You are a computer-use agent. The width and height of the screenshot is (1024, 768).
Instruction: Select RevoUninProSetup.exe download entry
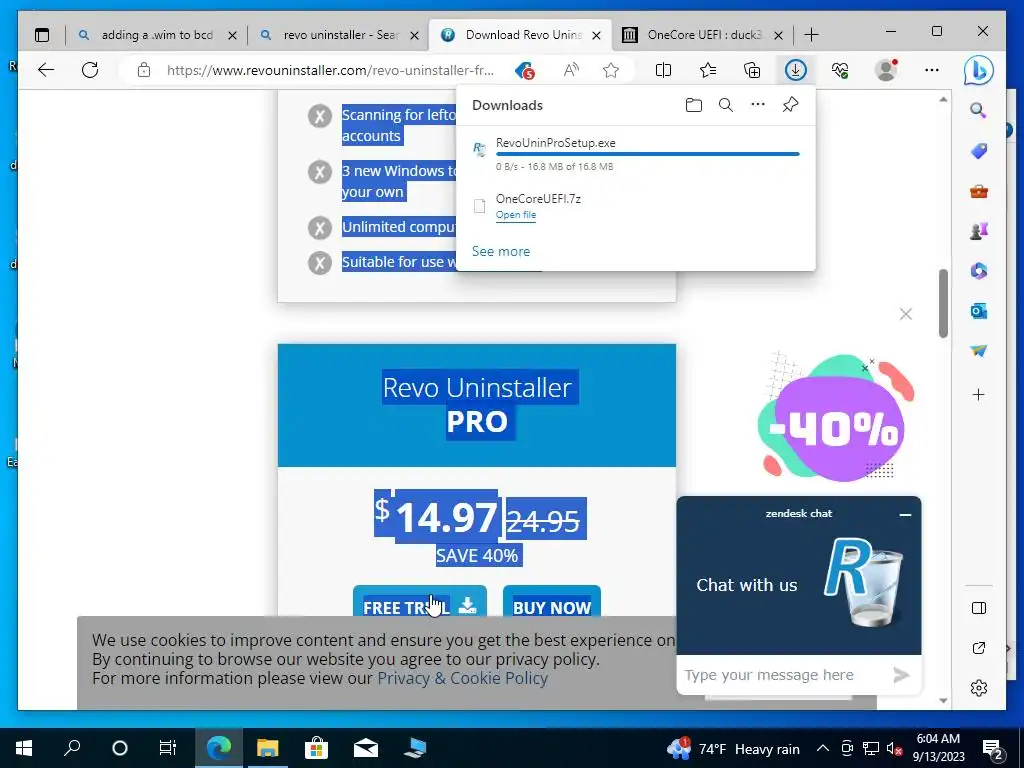tap(635, 154)
